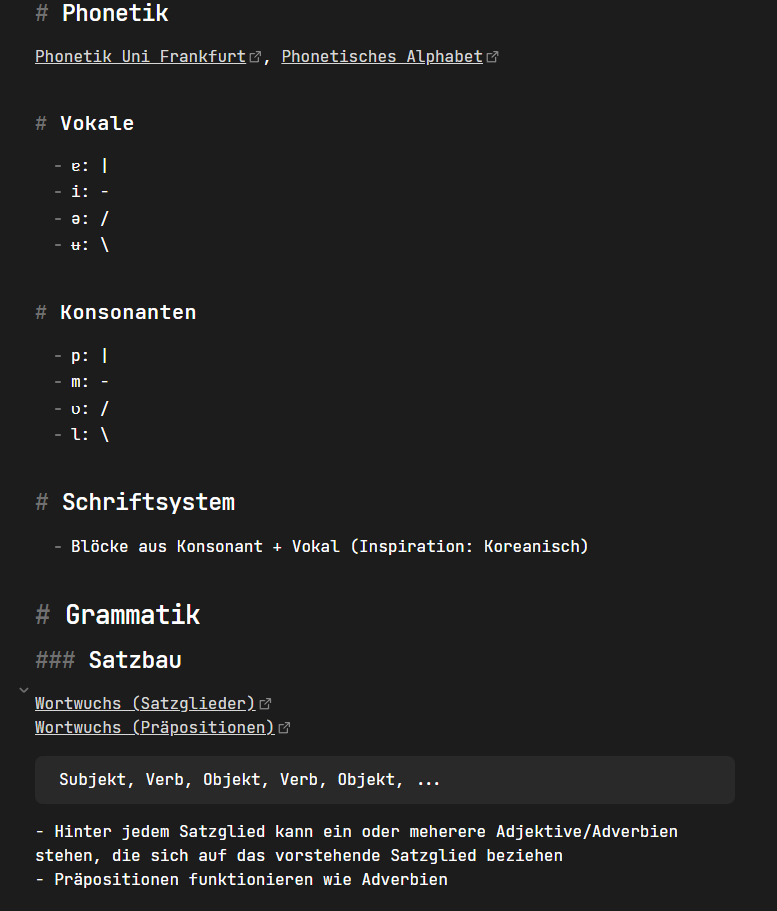Click the Vokale heading text
This screenshot has height=911, width=777.
tap(96, 124)
